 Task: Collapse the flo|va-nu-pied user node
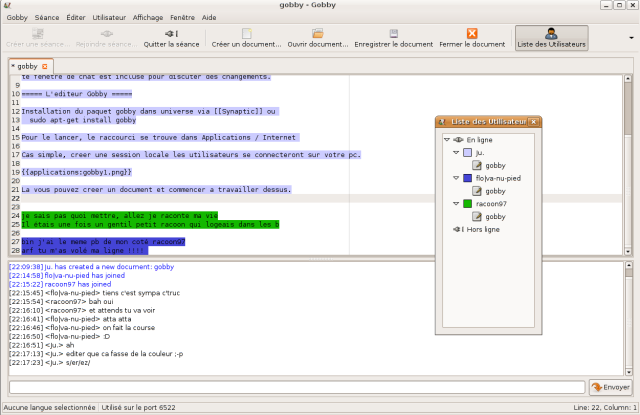pos(456,178)
